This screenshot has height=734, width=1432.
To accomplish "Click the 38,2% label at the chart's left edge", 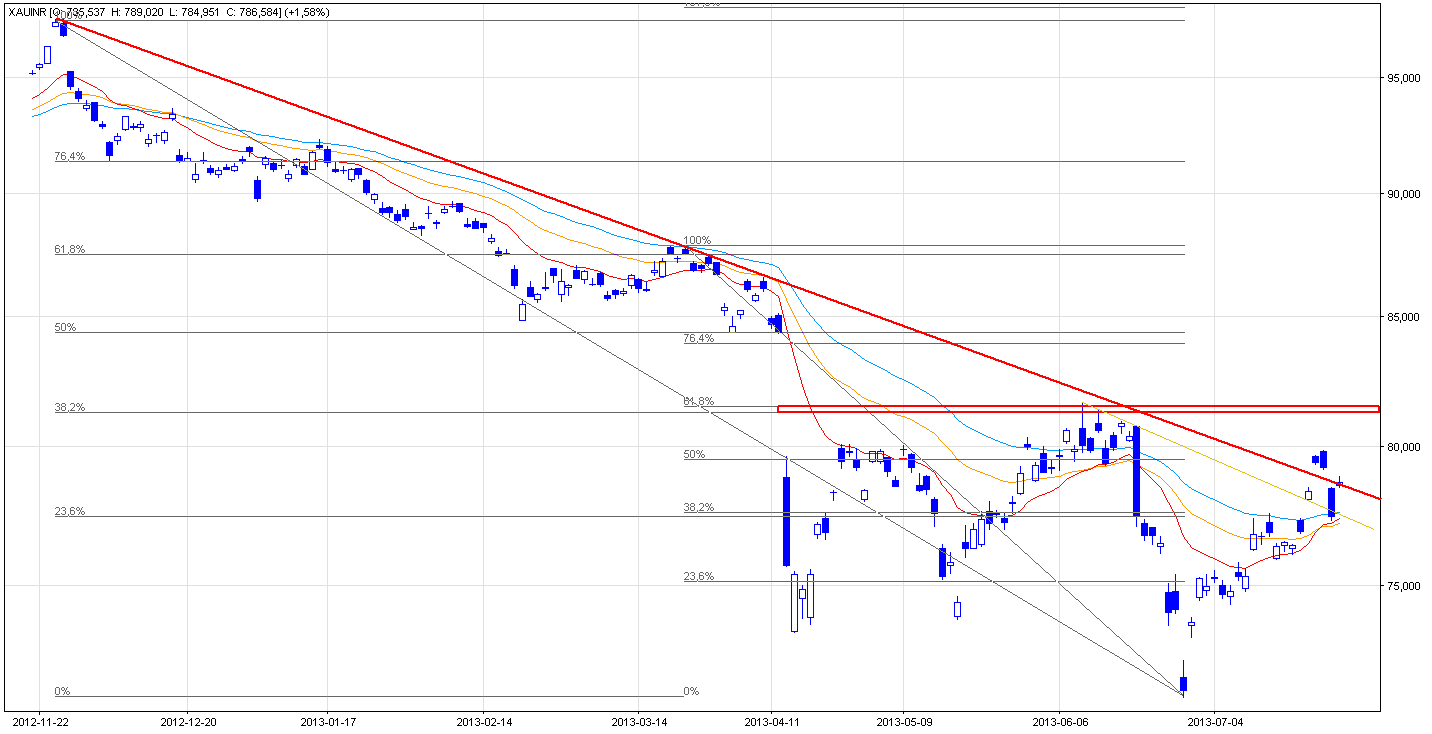I will coord(69,408).
